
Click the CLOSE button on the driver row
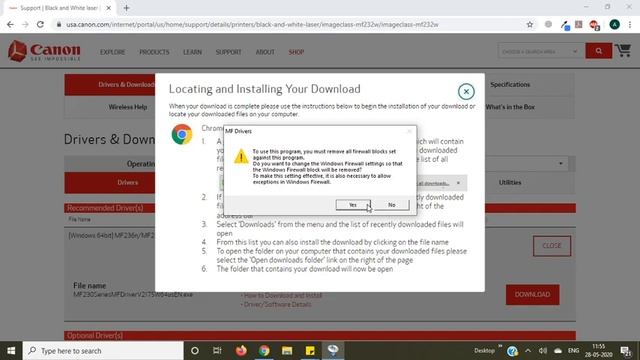tap(551, 246)
